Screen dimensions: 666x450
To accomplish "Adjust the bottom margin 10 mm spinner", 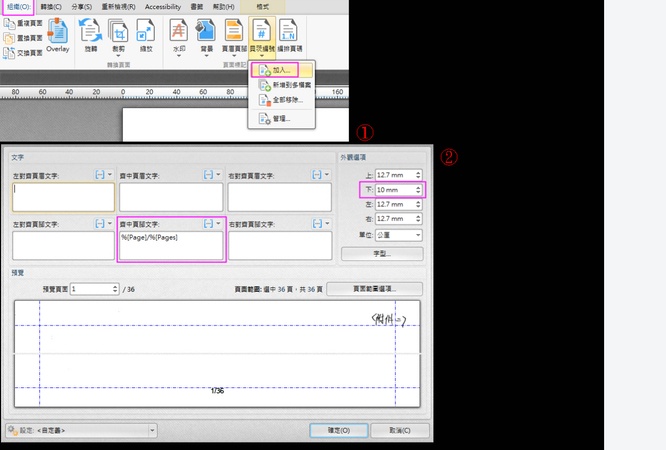I will [418, 190].
